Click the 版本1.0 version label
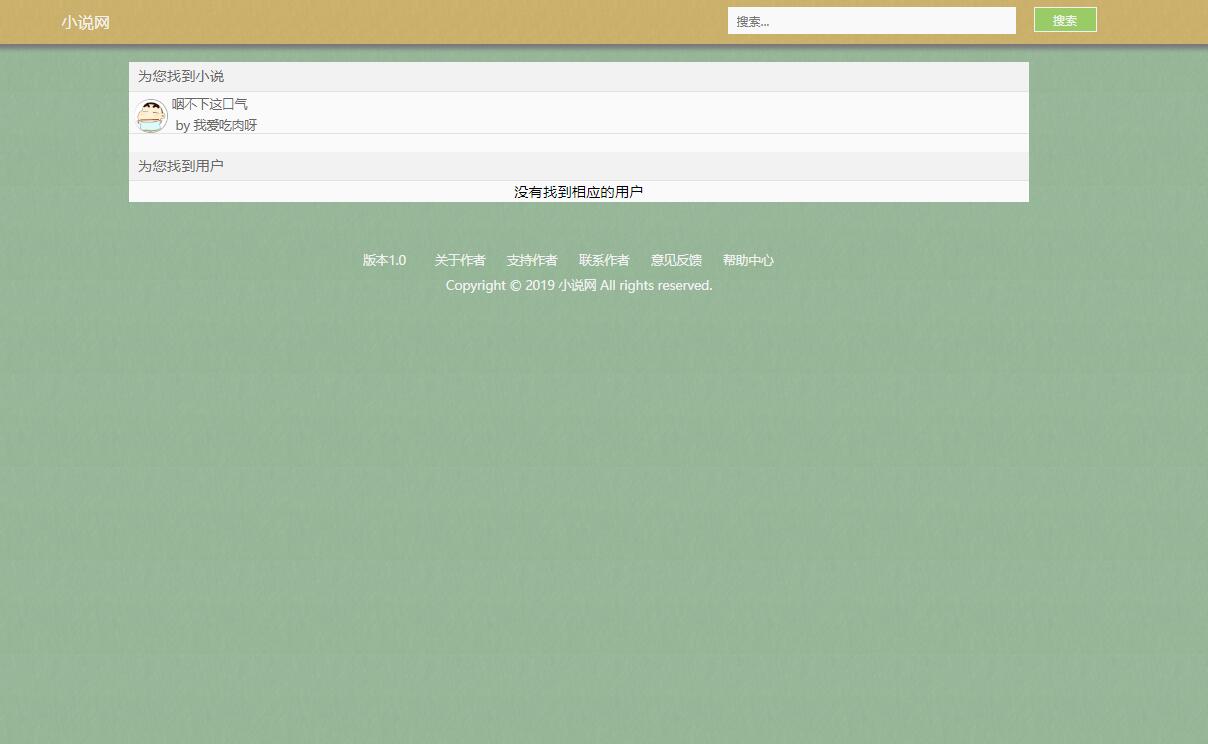The height and width of the screenshot is (744, 1208). click(384, 260)
